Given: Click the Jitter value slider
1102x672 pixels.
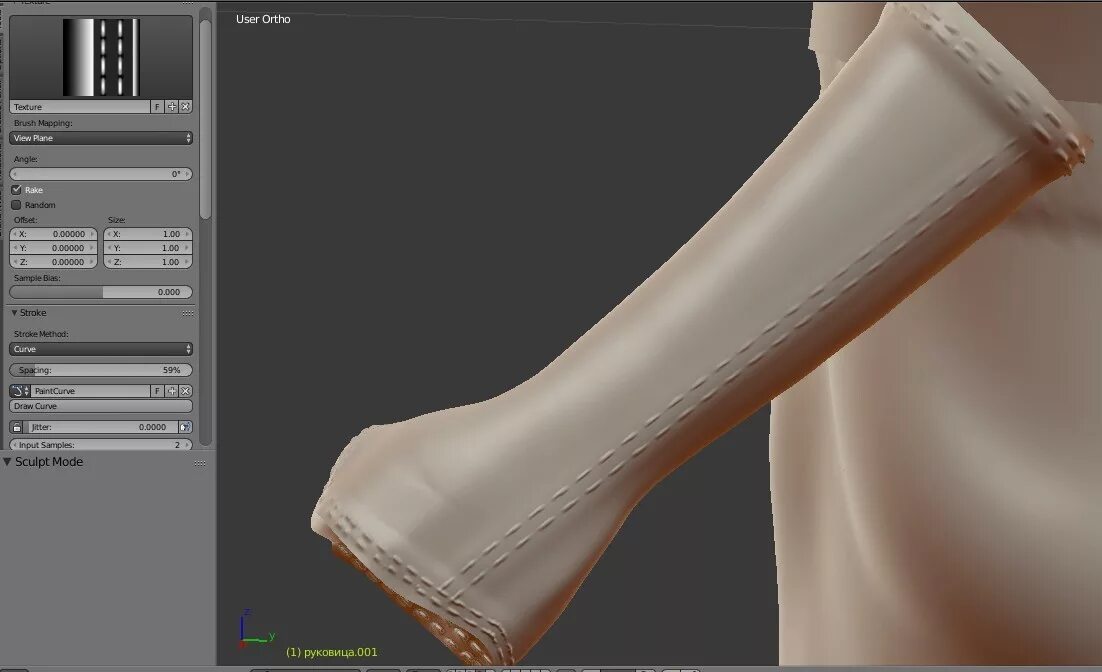Looking at the screenshot, I should (101, 427).
